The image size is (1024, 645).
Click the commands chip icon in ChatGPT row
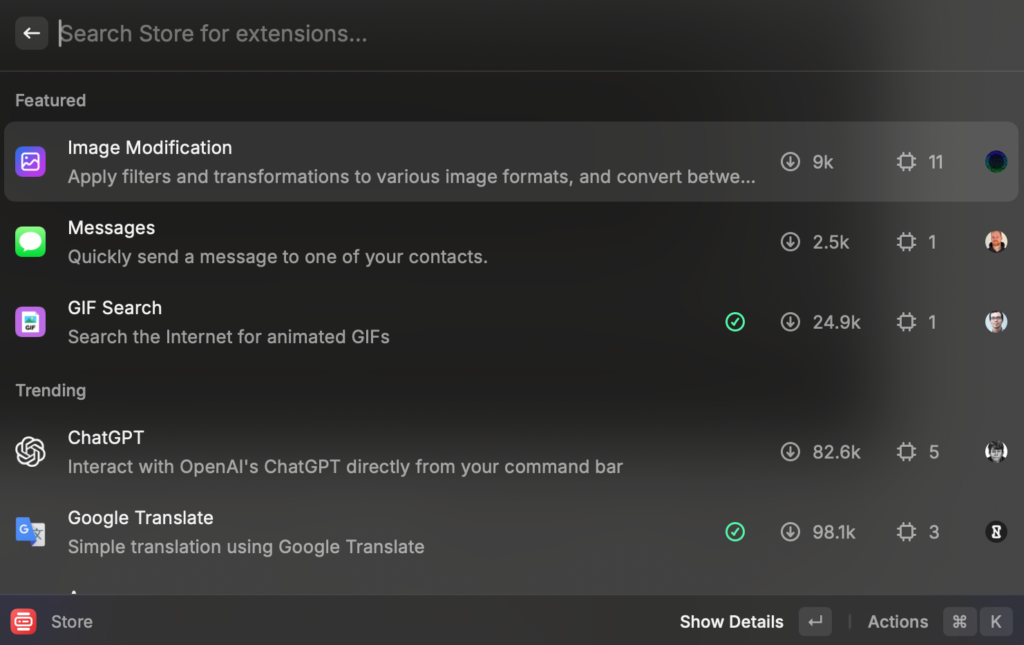coord(906,452)
